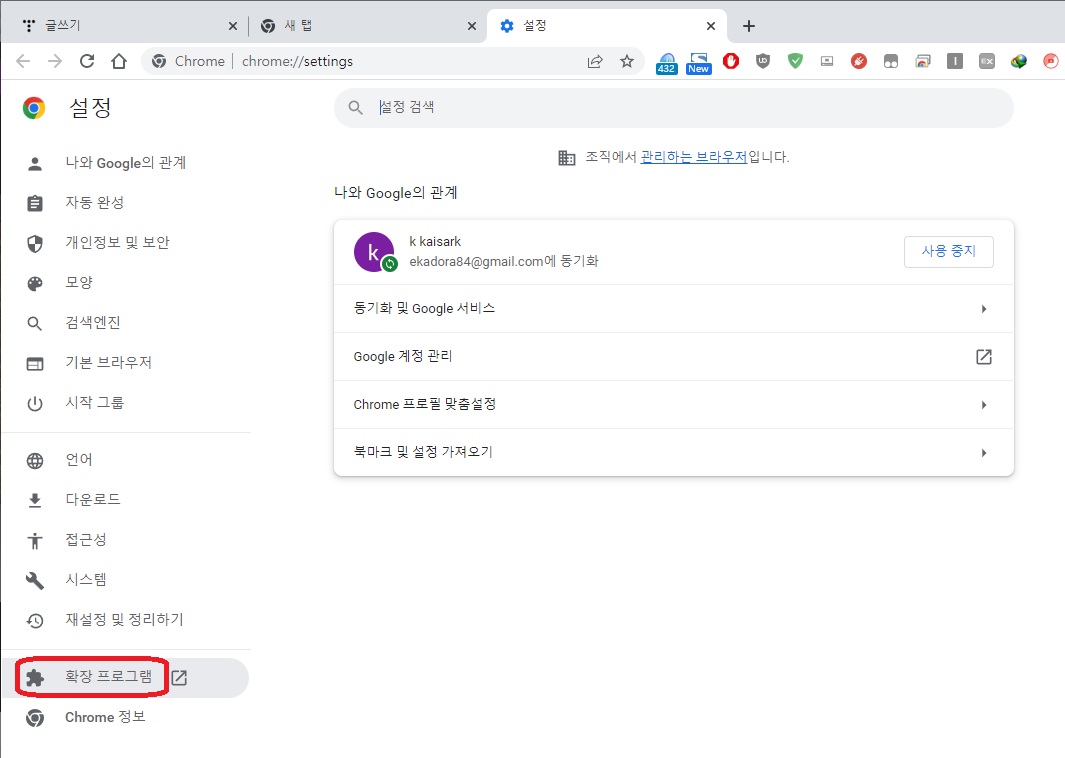Open the Internet Download Manager extension
The height and width of the screenshot is (758, 1065).
tap(1019, 61)
